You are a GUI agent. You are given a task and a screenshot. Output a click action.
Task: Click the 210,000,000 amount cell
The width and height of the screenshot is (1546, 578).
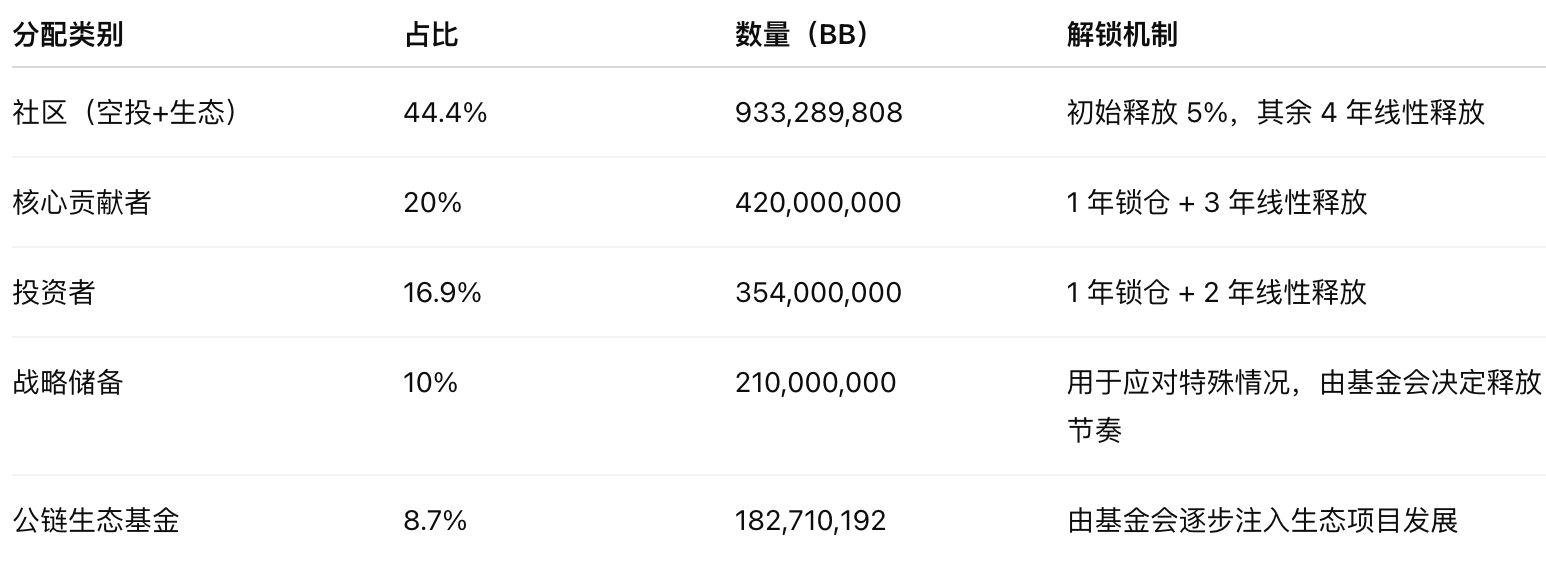tap(815, 383)
